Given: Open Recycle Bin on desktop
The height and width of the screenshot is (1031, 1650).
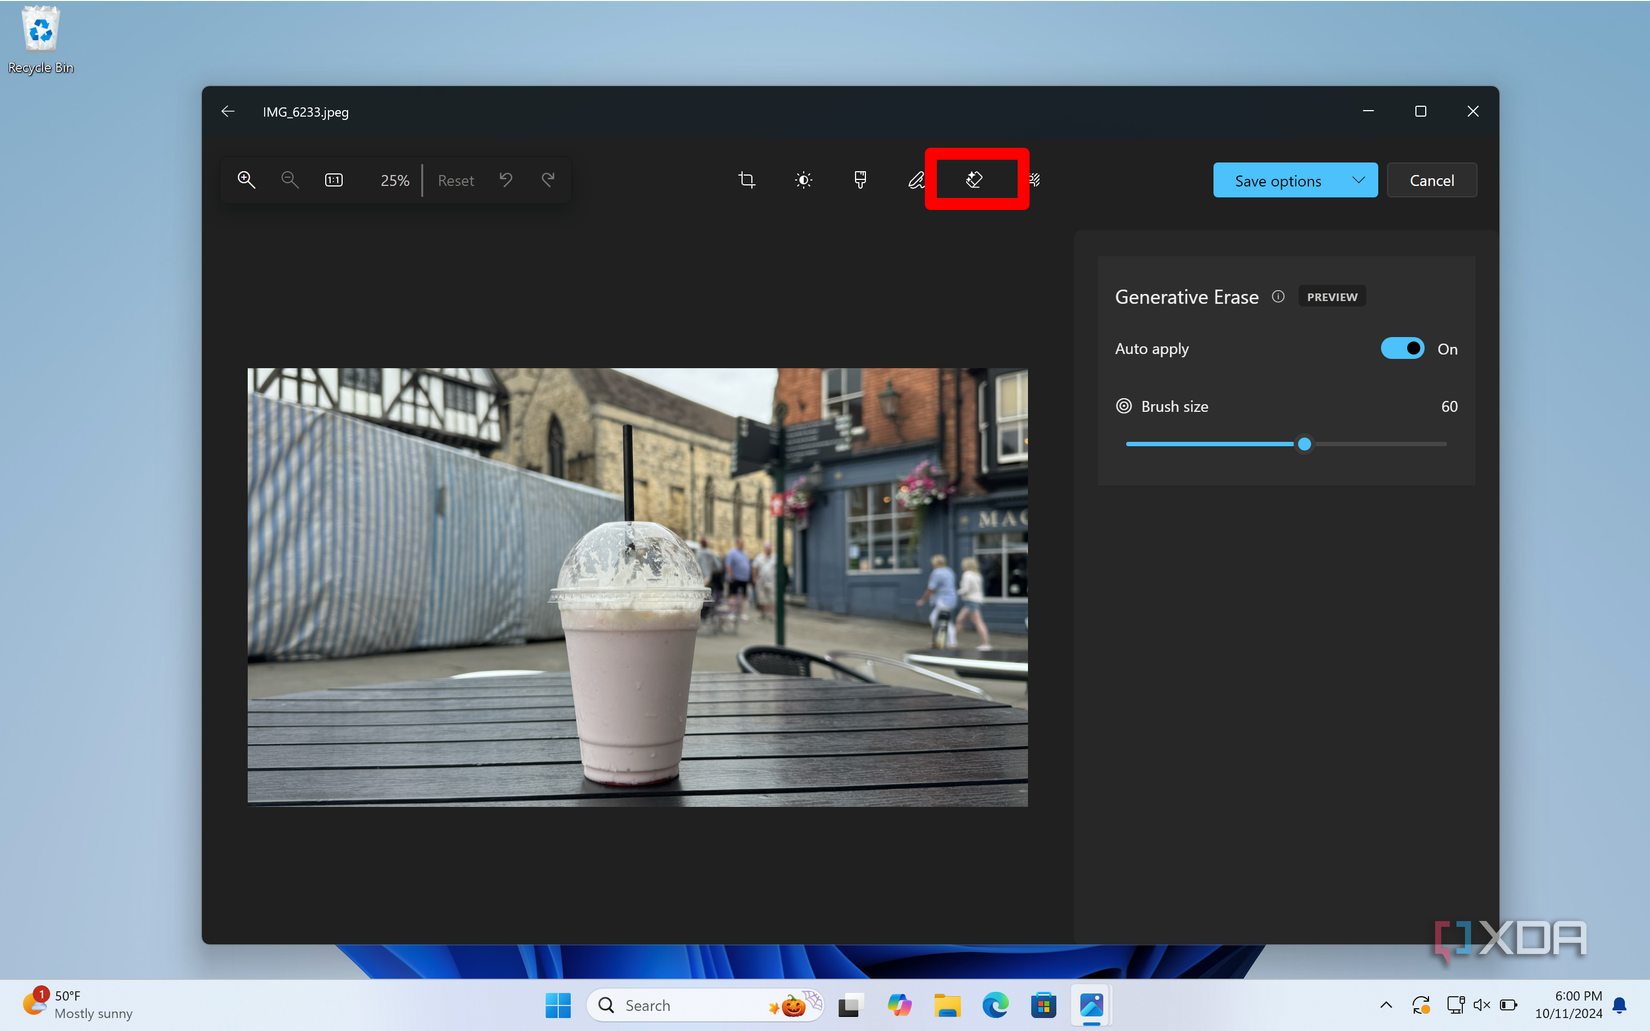Looking at the screenshot, I should (41, 40).
